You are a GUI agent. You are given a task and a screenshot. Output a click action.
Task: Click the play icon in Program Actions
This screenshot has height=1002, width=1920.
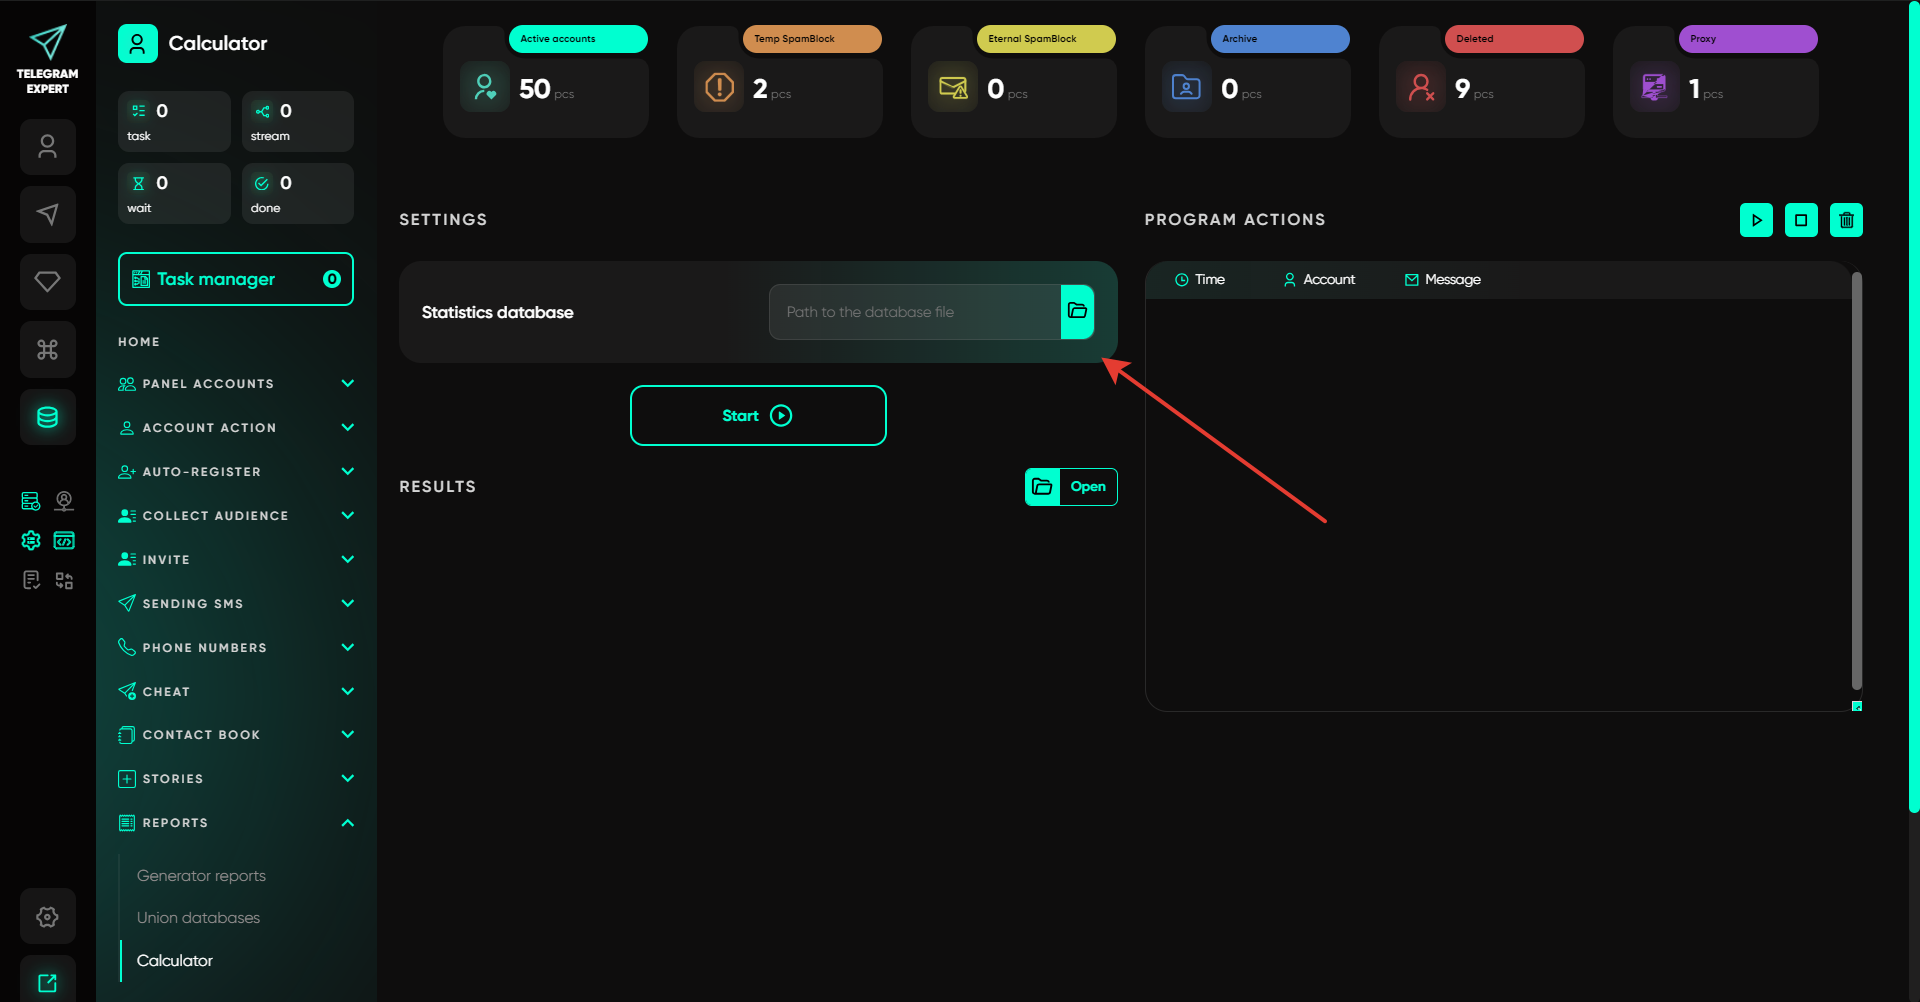1756,220
